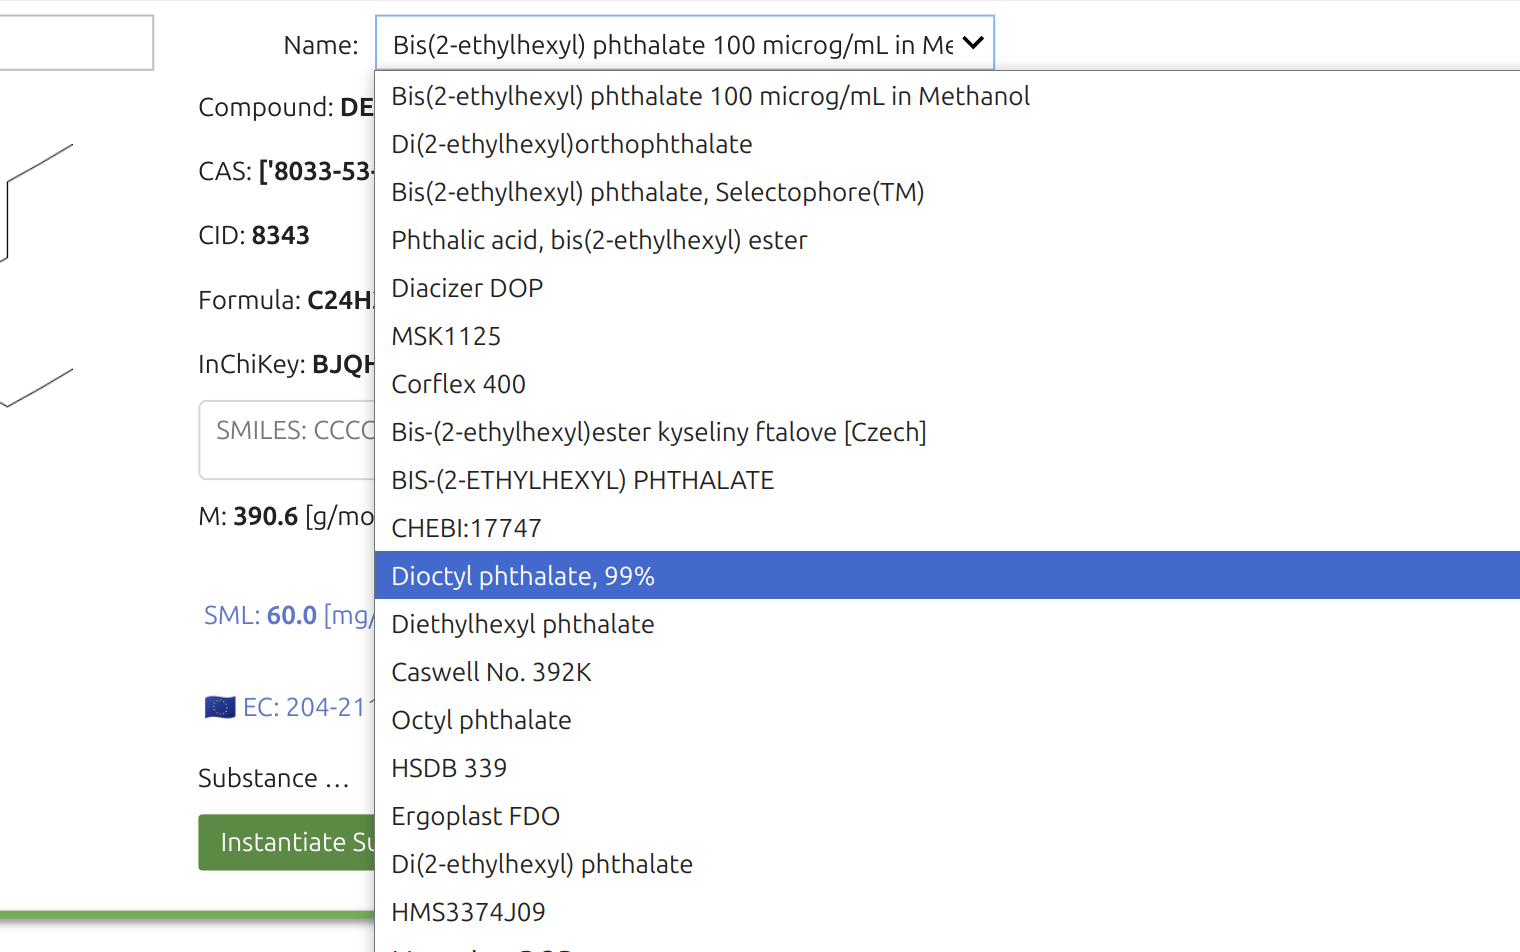Click inside the SMILES text field
The image size is (1520, 952).
[x=287, y=440]
